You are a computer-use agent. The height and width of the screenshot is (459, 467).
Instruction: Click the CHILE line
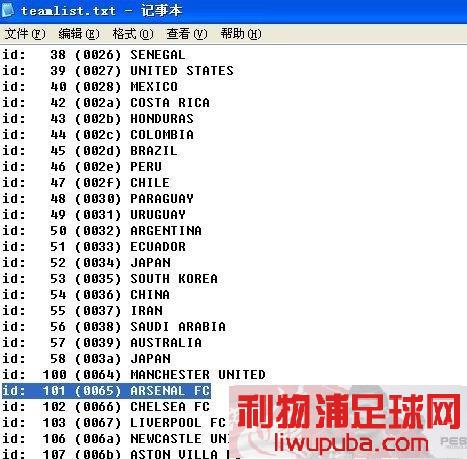(x=86, y=183)
